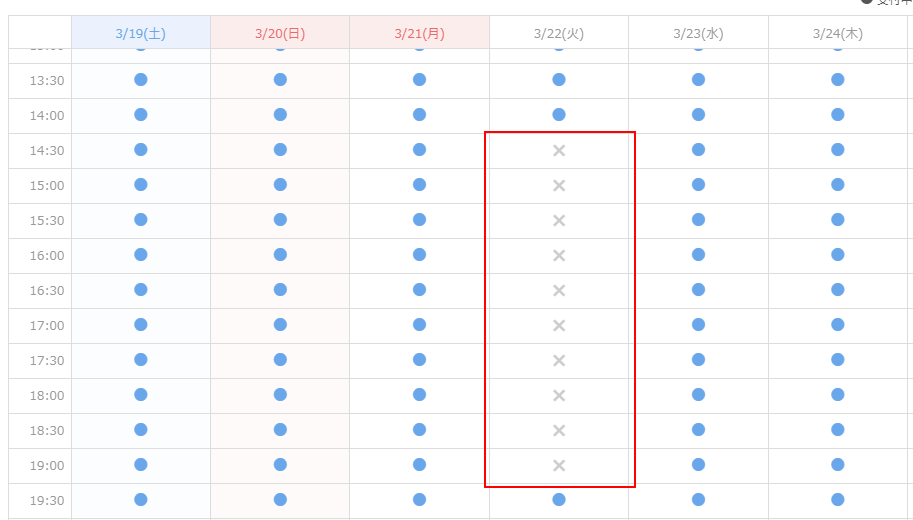Select available slot 3/22 at 19:30
Screen dimensions: 913x520
[x=559, y=499]
